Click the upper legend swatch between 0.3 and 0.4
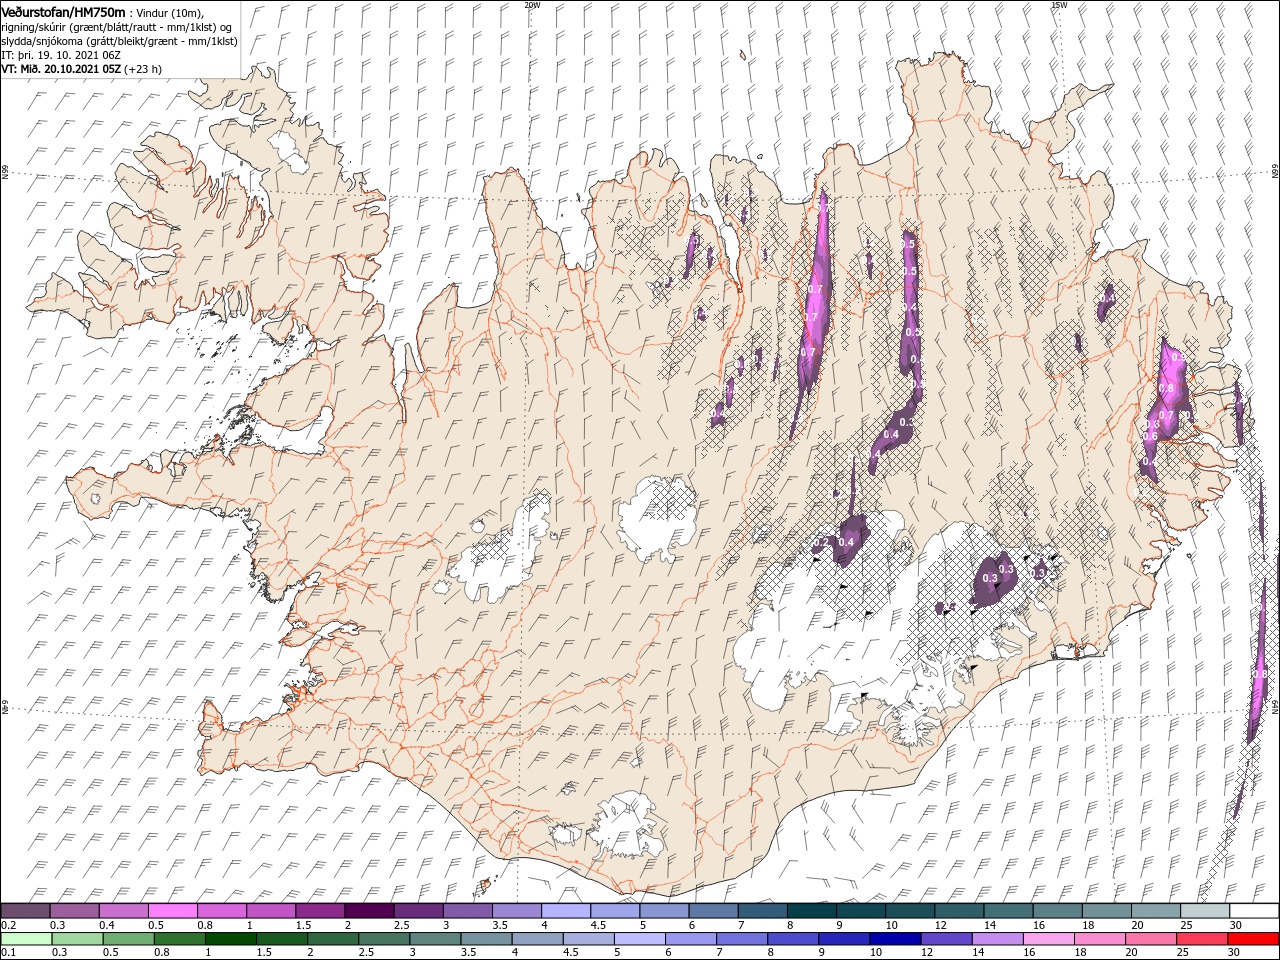Screen dimensions: 1280x960 75,911
